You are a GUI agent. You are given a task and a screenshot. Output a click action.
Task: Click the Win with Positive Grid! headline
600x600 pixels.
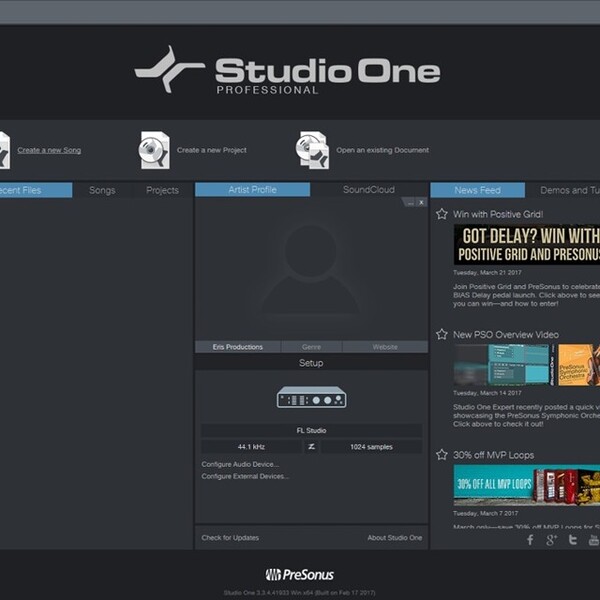[498, 214]
